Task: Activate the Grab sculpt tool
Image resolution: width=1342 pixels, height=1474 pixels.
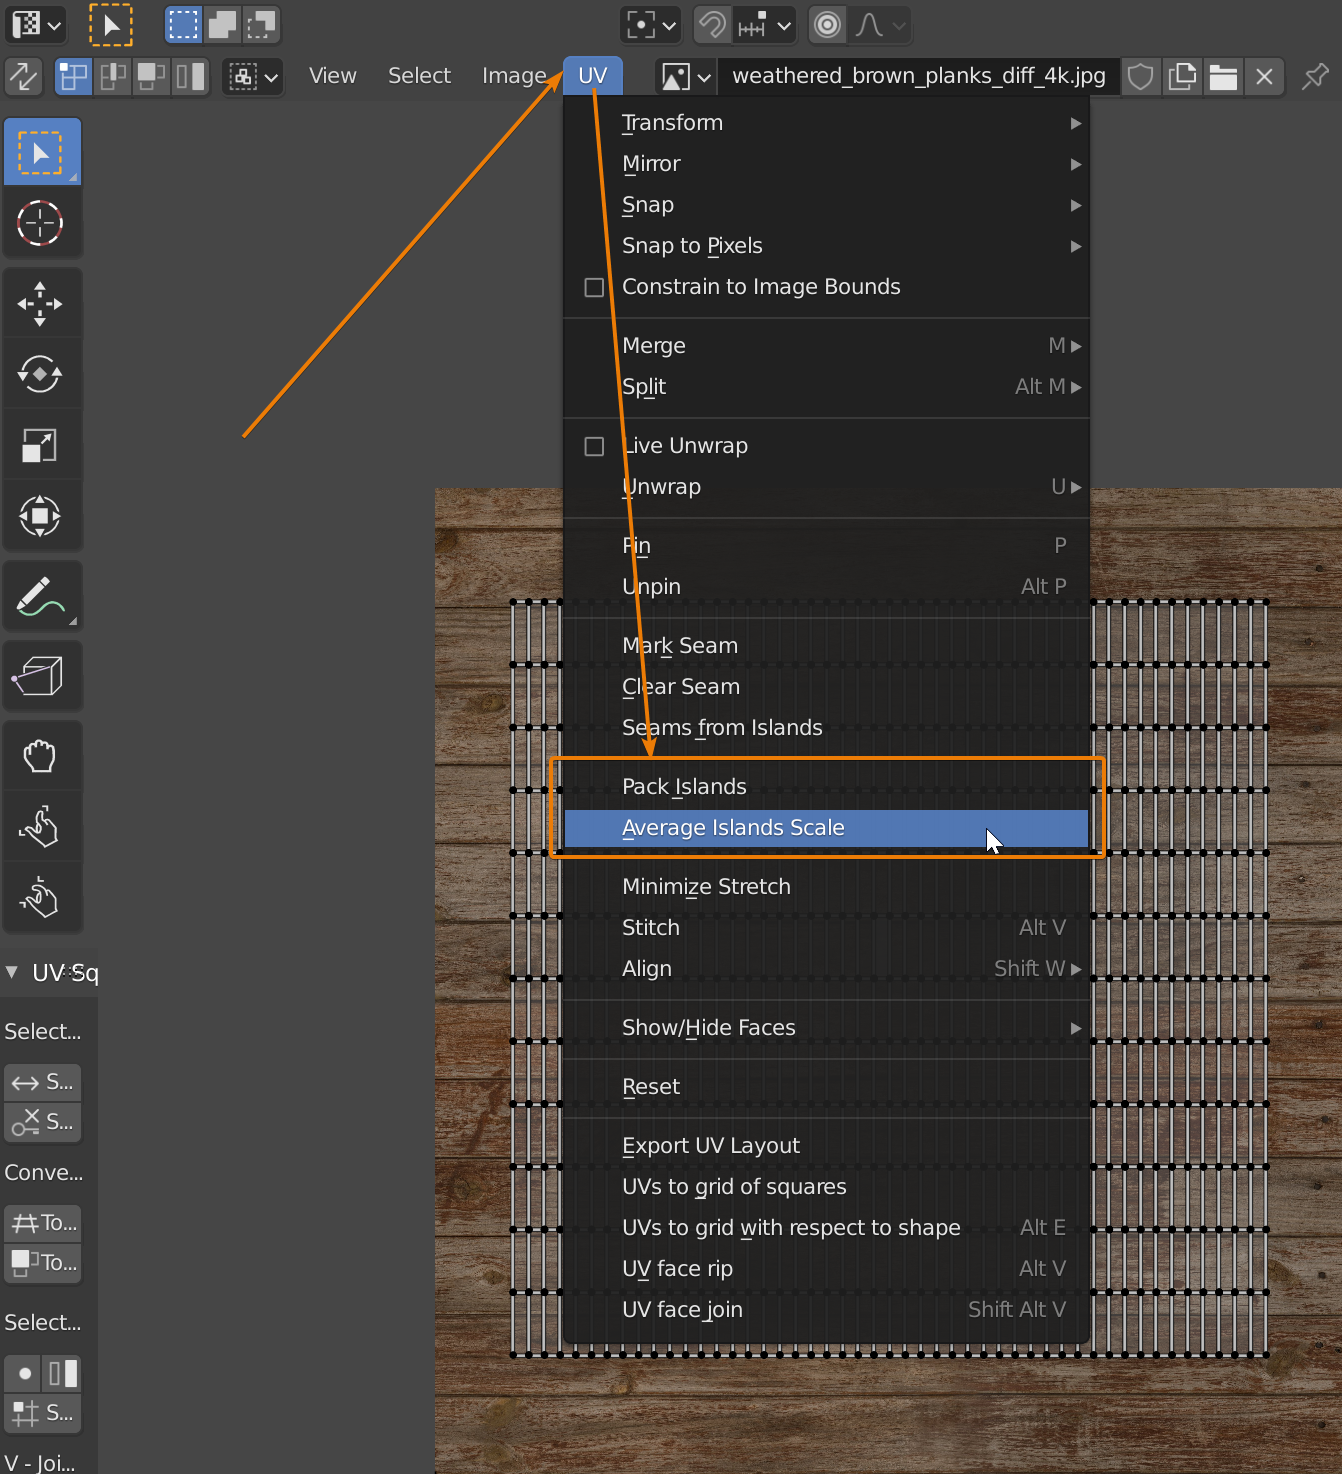Action: pos(40,756)
